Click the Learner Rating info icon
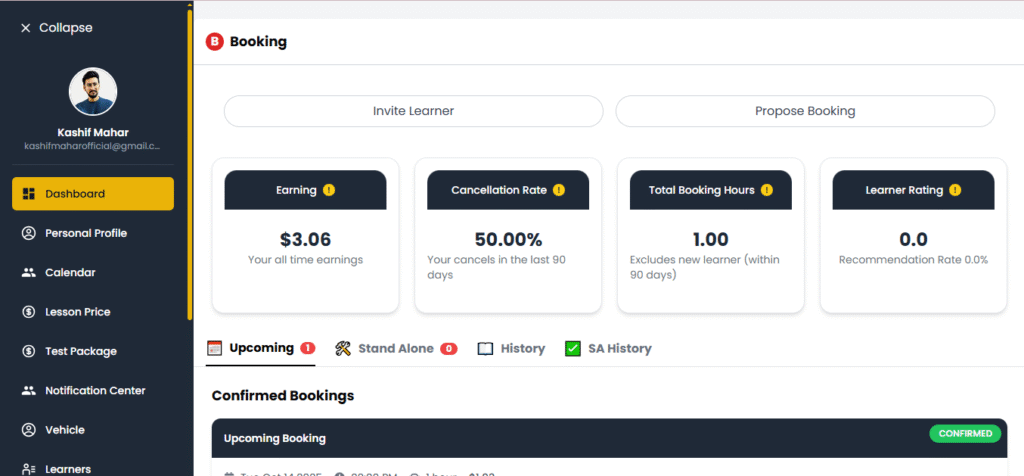Image resolution: width=1024 pixels, height=476 pixels. [955, 190]
